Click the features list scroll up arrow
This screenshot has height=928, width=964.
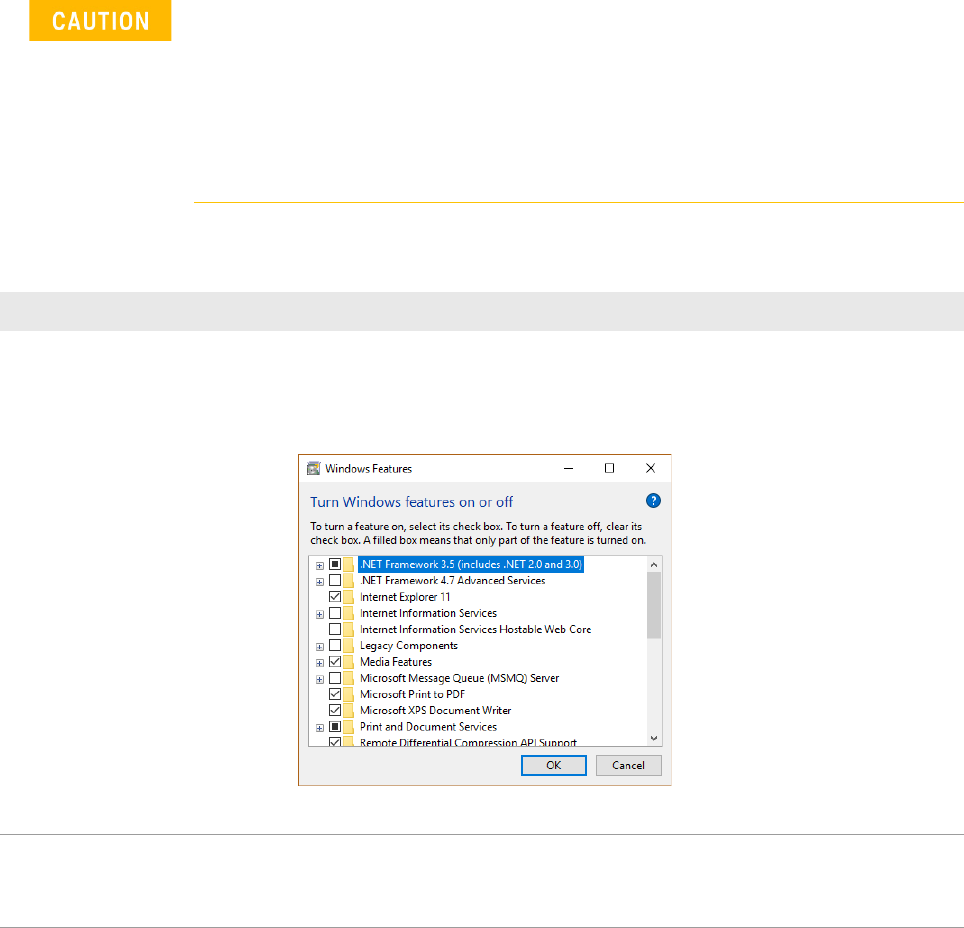tap(654, 565)
